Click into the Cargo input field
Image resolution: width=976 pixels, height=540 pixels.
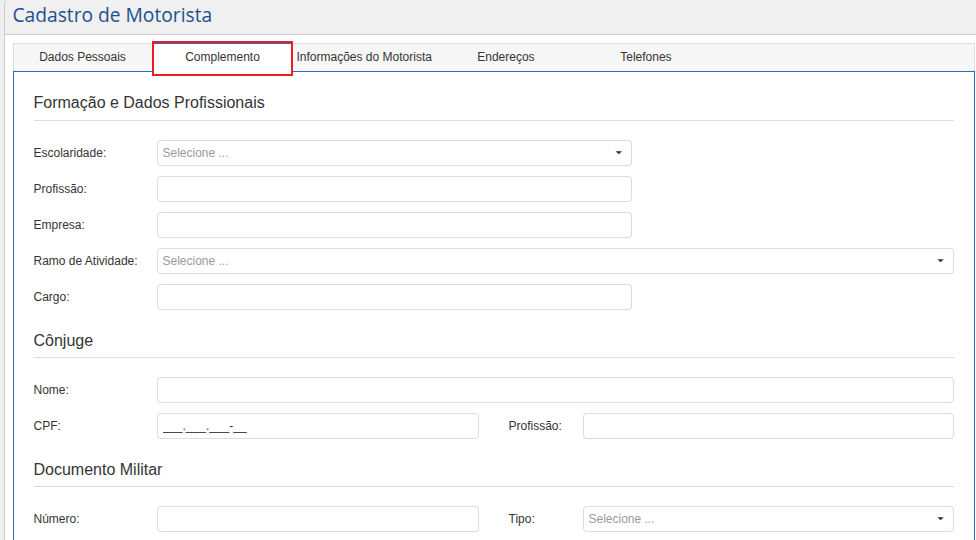394,297
